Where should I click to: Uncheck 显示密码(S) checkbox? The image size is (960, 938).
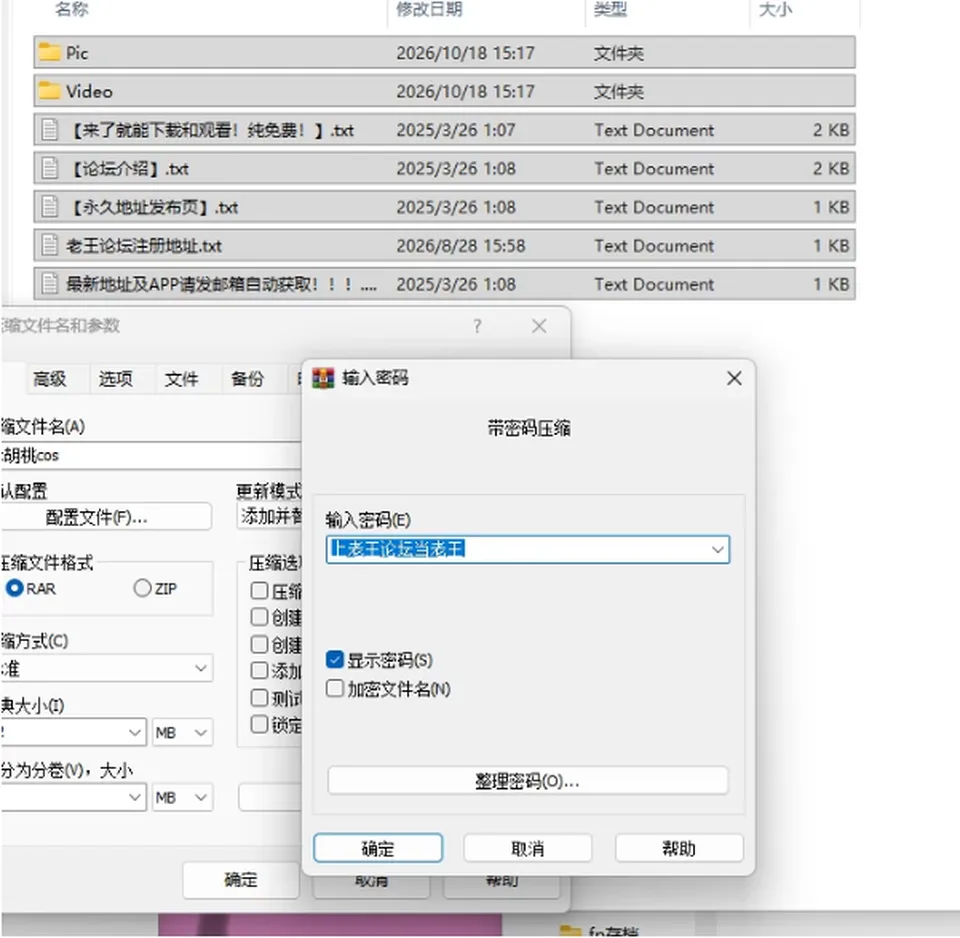(x=335, y=659)
